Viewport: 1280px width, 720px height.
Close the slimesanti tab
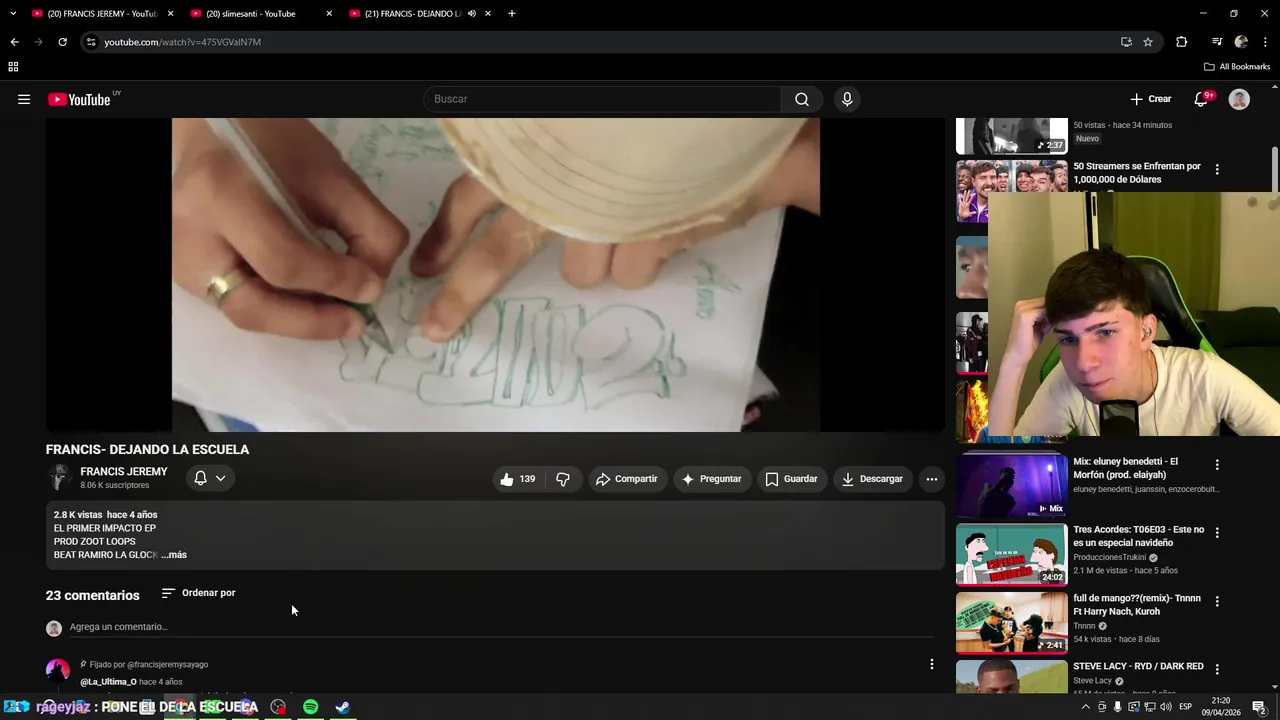pyautogui.click(x=329, y=14)
